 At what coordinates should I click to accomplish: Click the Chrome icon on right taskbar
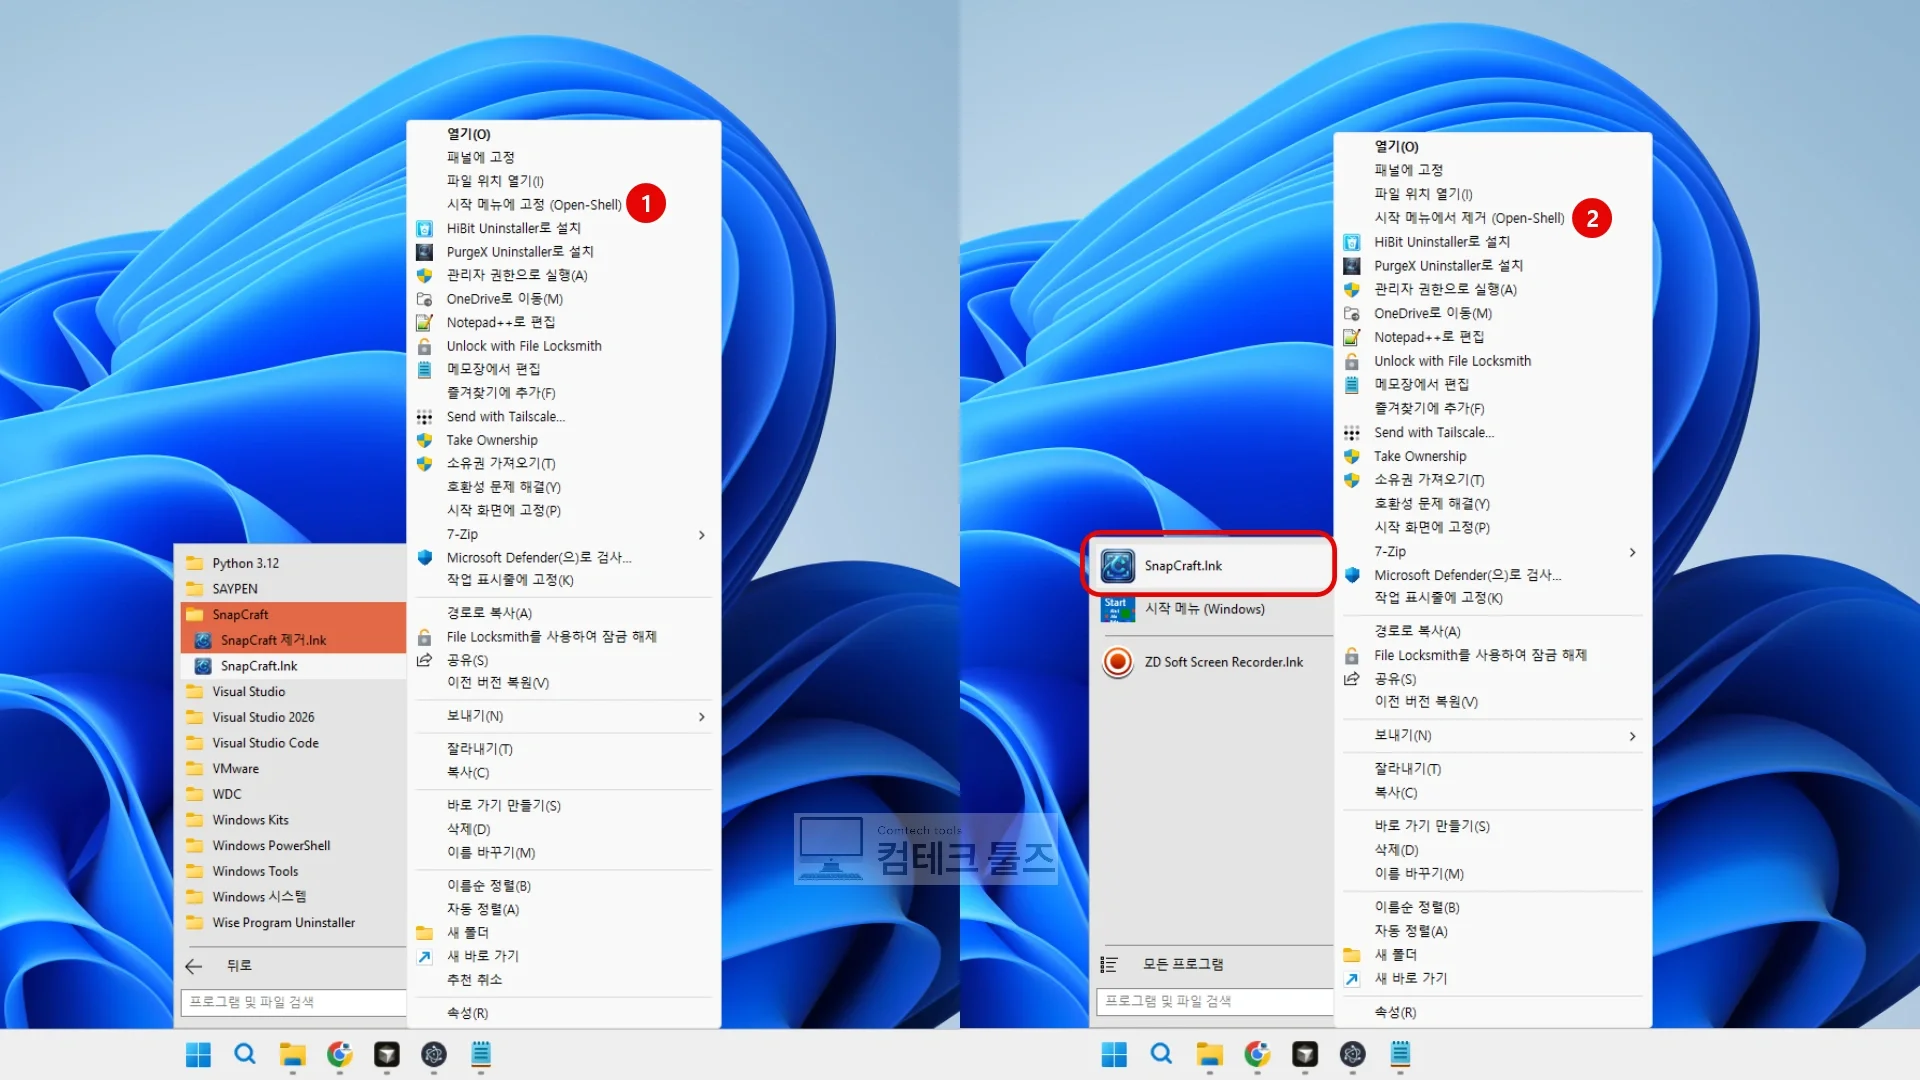click(1257, 1054)
